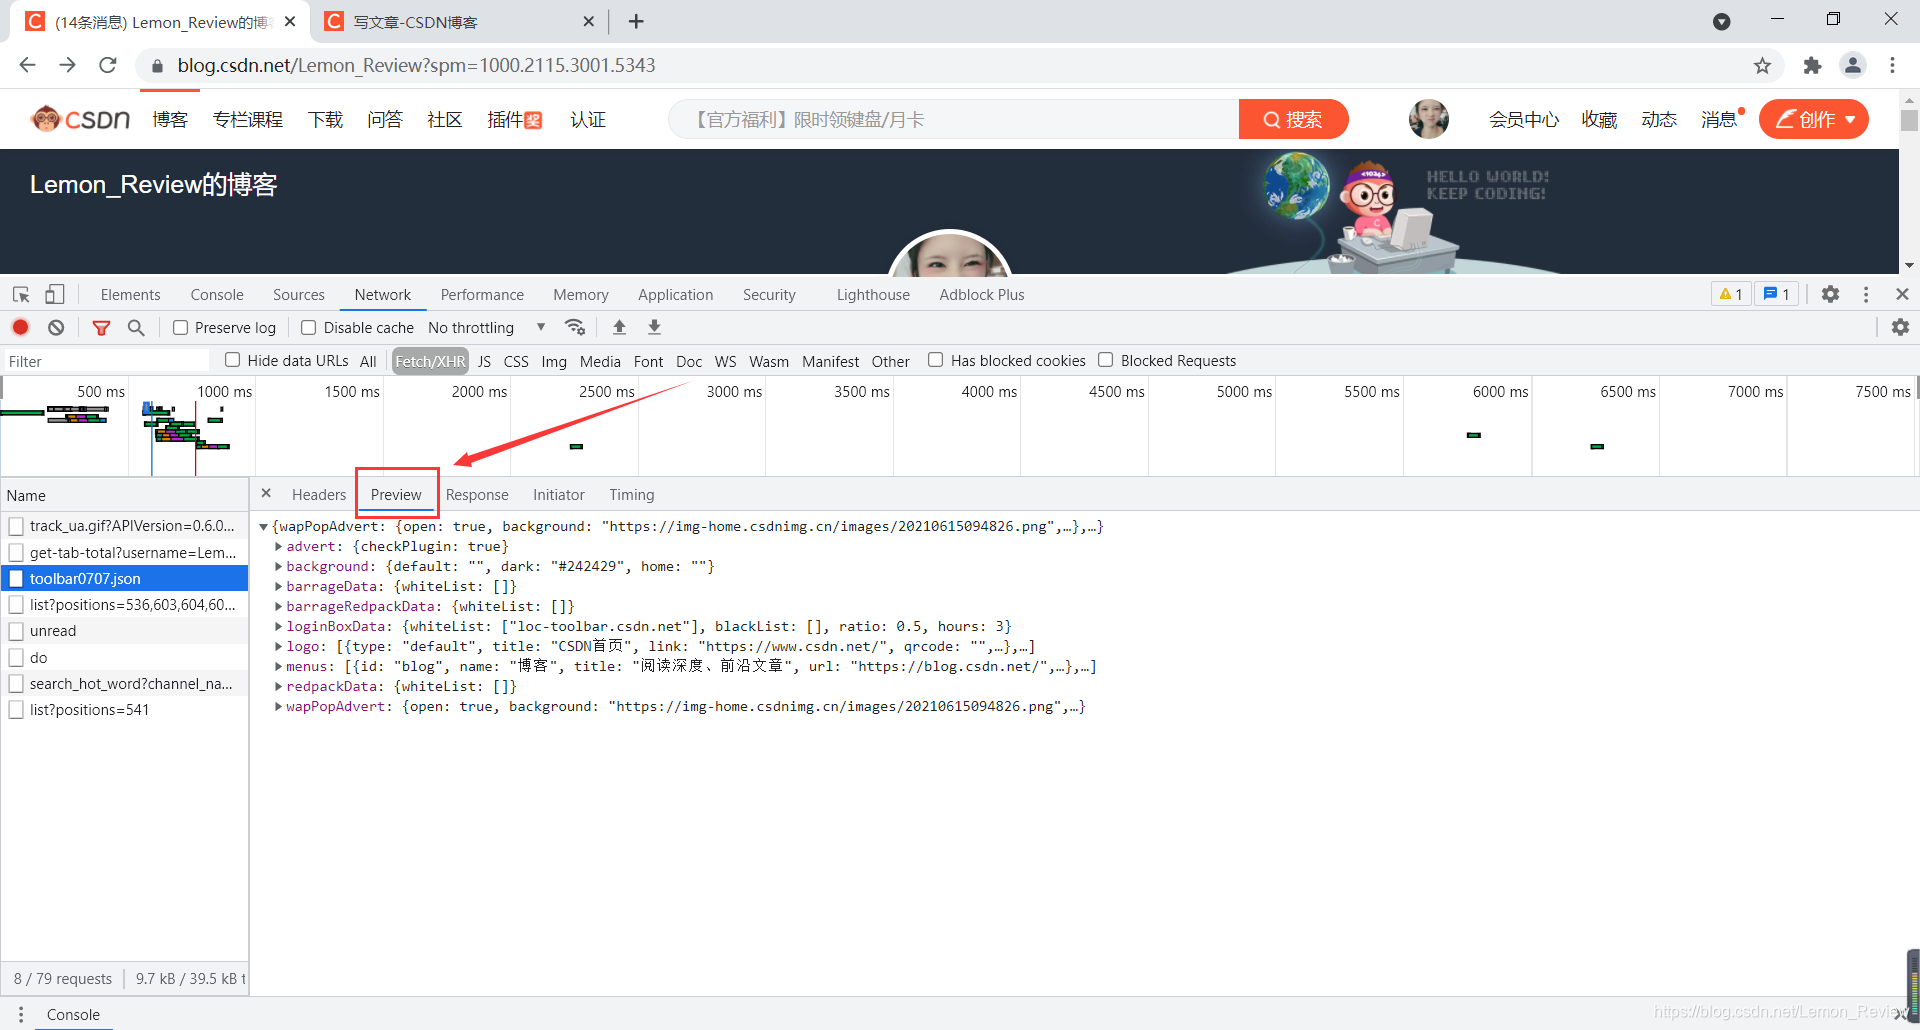This screenshot has width=1920, height=1030.
Task: Clear the network requests list
Action: (56, 327)
